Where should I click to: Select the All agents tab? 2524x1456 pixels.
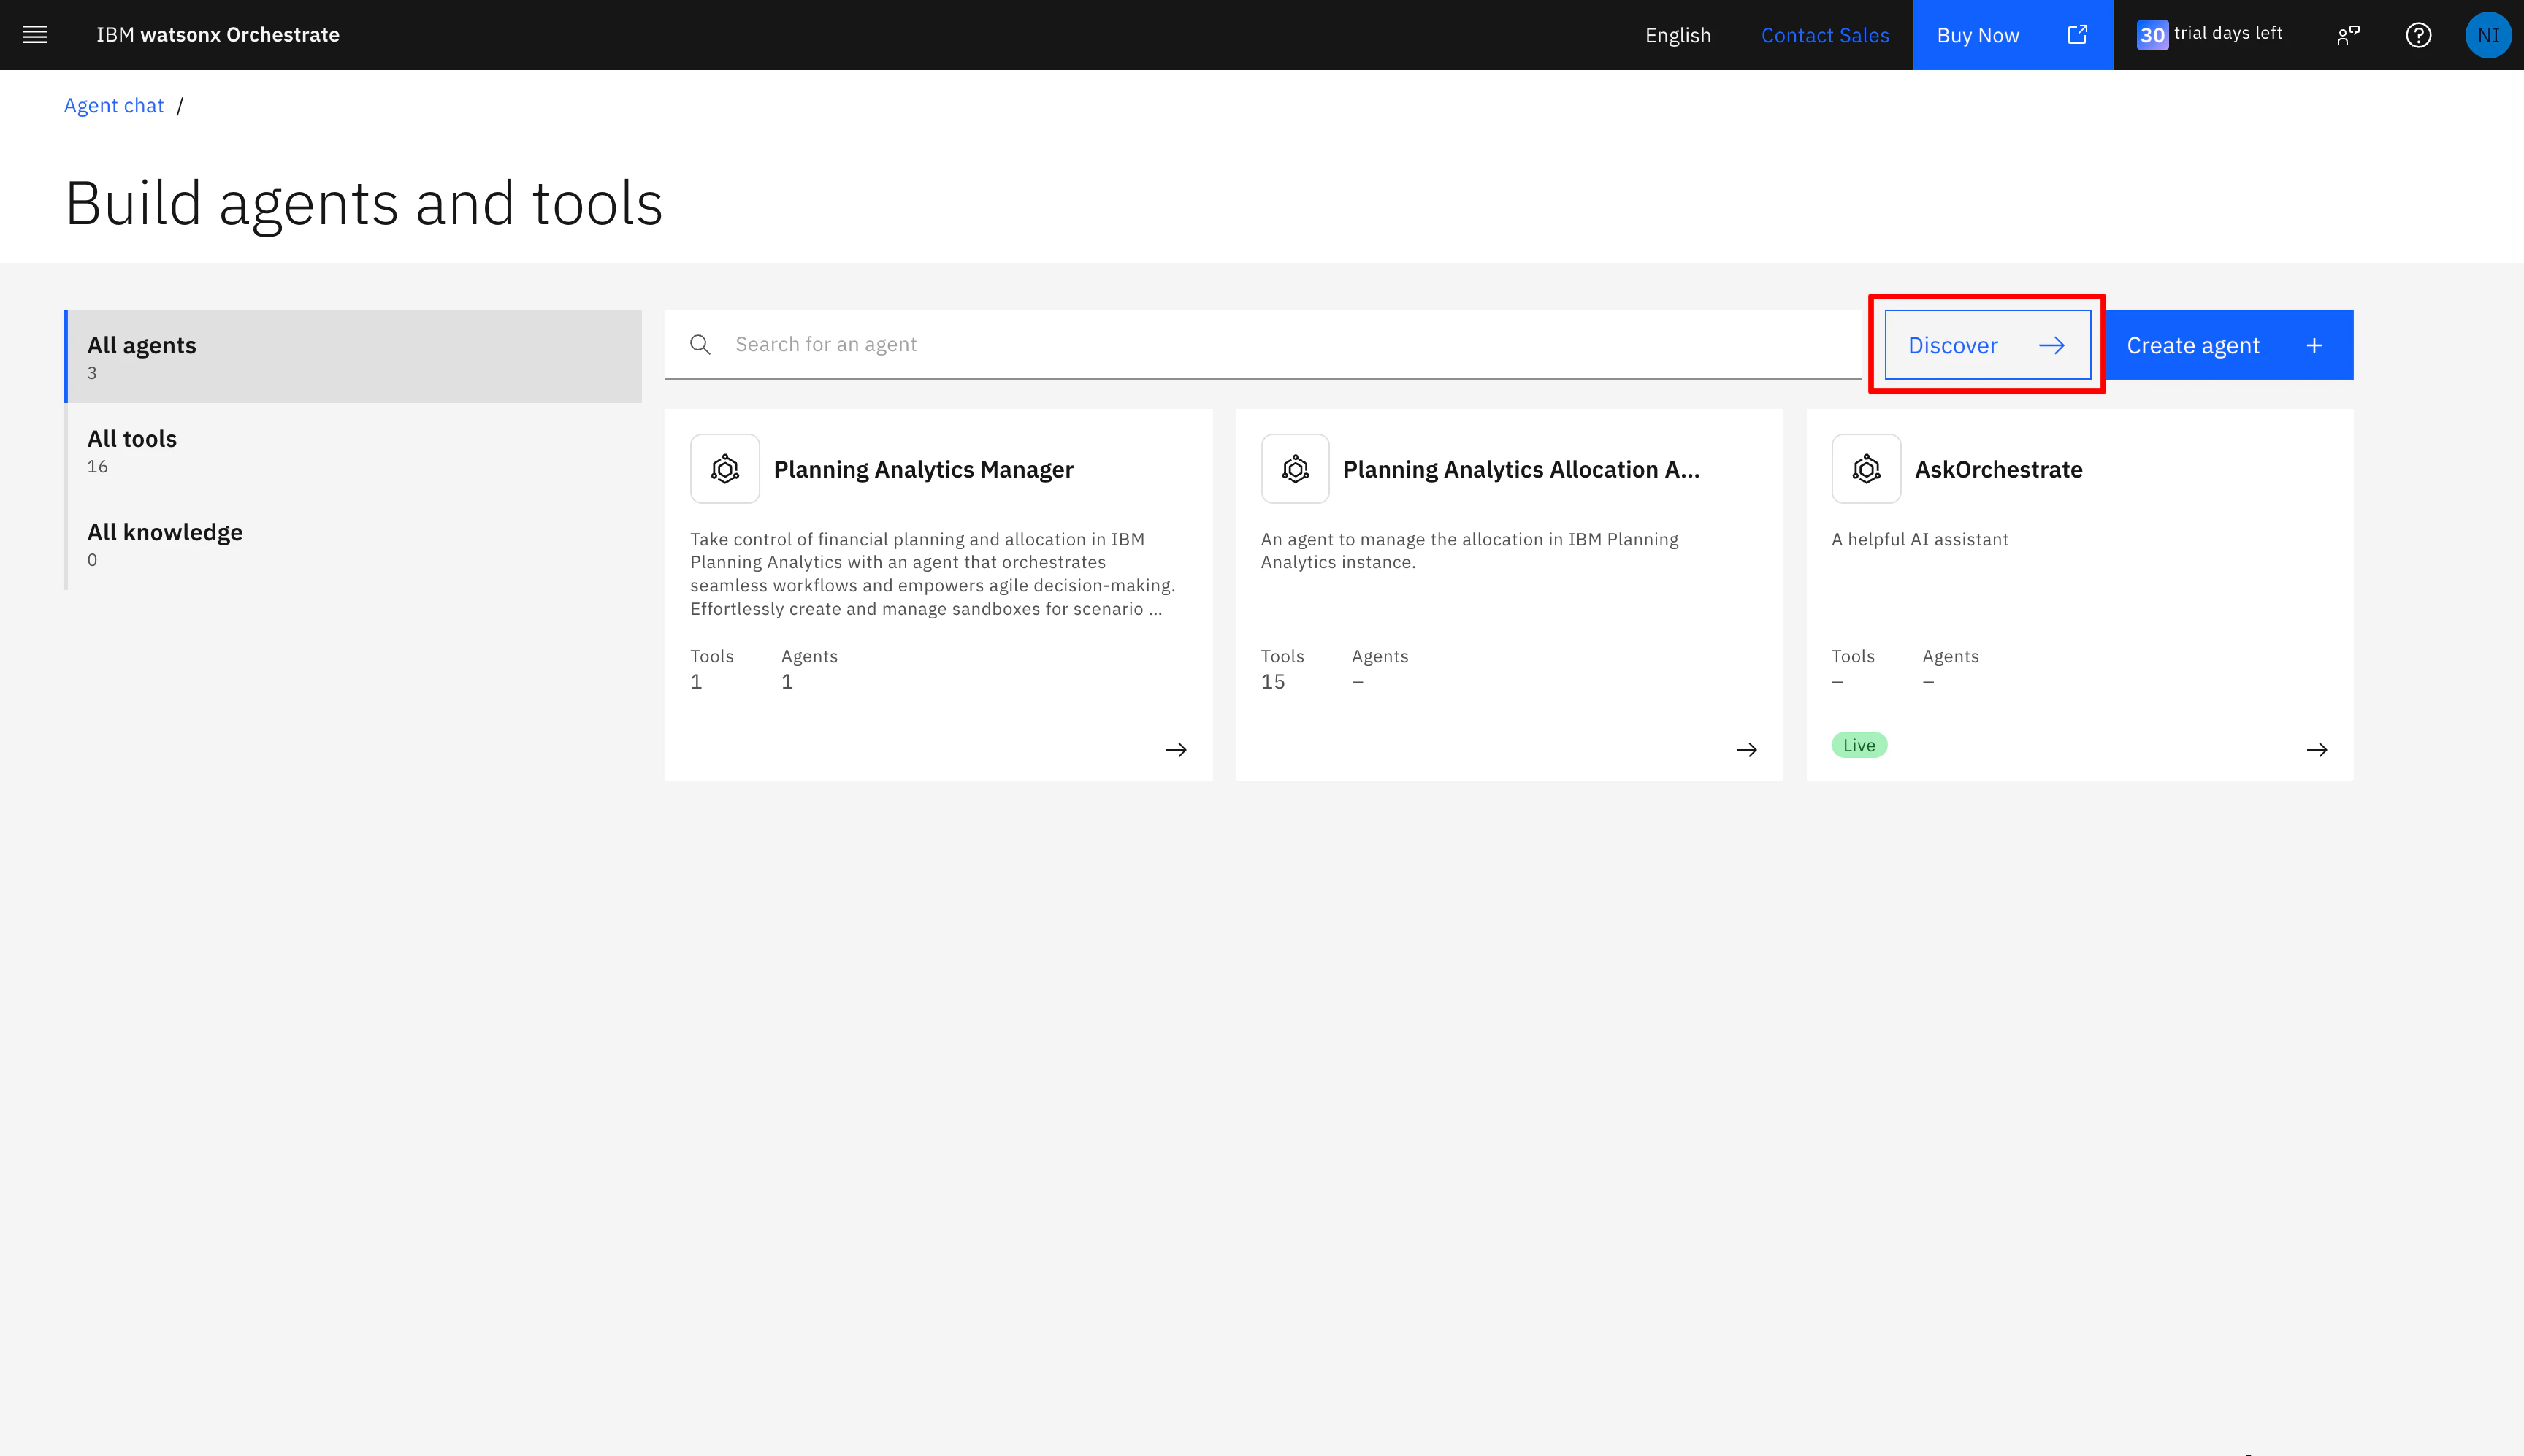pyautogui.click(x=353, y=357)
